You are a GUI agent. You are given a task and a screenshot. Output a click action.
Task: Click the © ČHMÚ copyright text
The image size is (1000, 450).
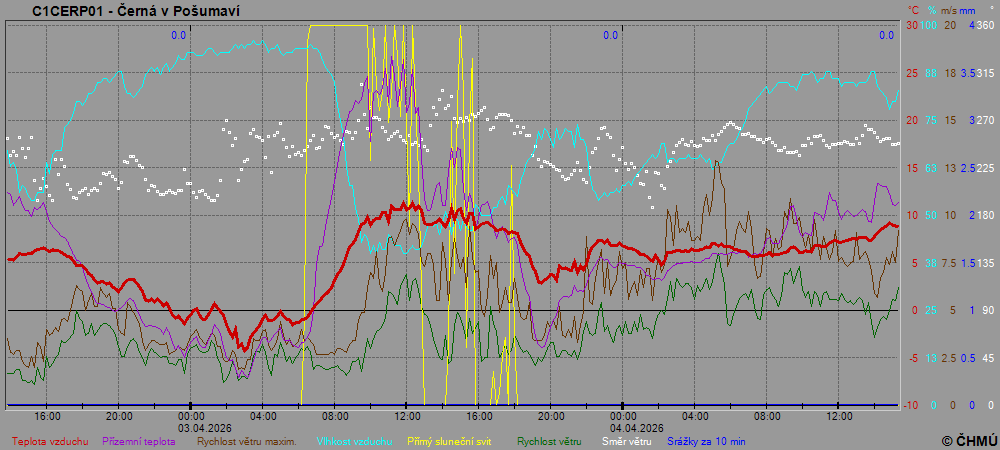969,440
